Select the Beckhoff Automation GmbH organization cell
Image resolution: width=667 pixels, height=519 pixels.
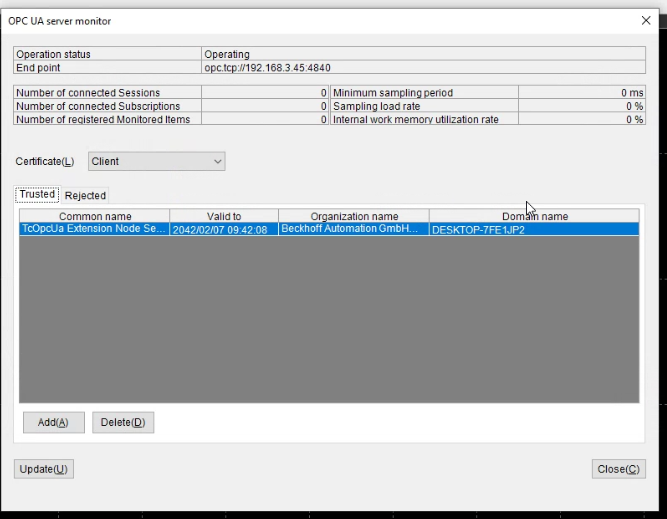(354, 229)
